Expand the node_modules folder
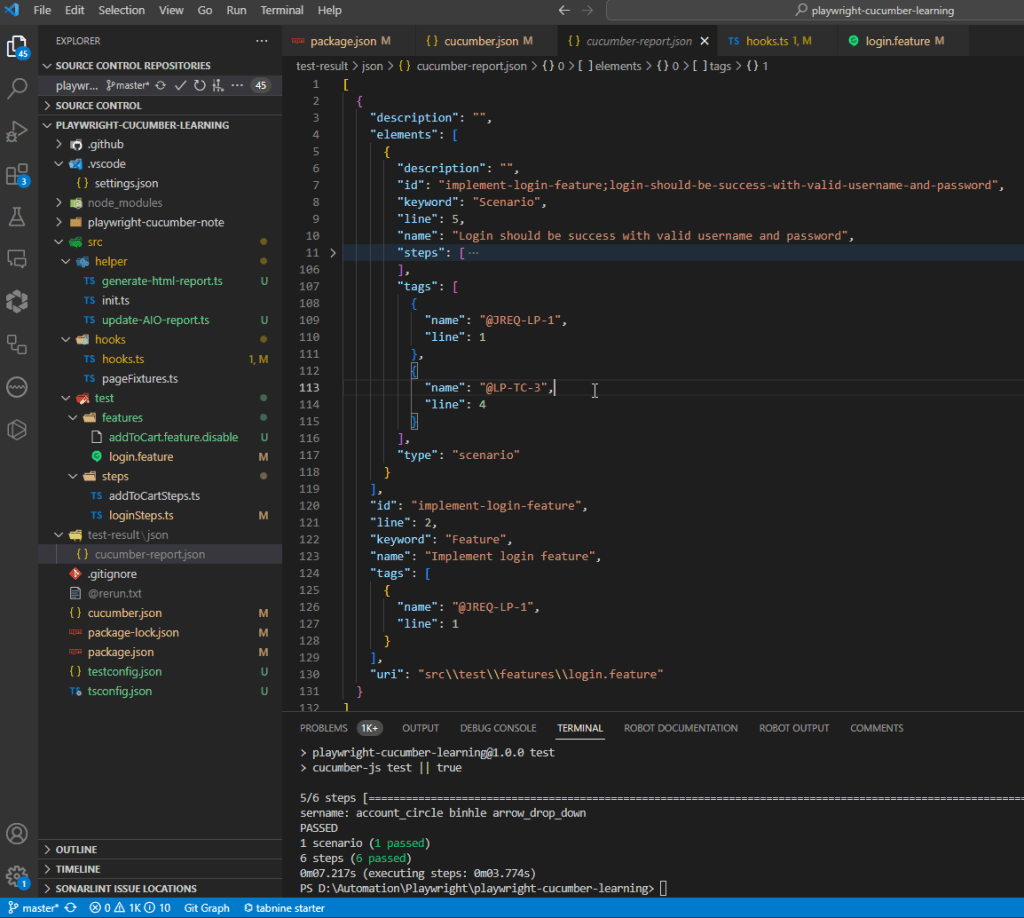Screen dimensions: 1024x918 click(124, 203)
